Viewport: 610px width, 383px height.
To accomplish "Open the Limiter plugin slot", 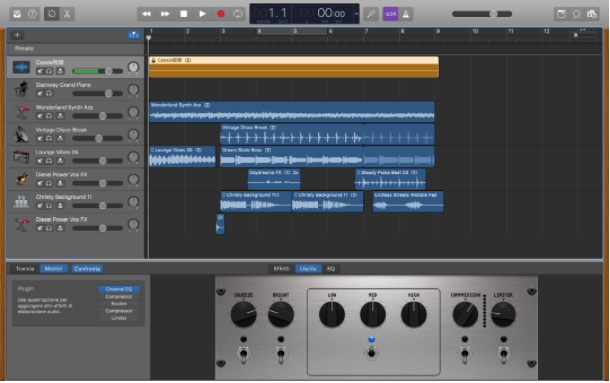I will (x=119, y=318).
